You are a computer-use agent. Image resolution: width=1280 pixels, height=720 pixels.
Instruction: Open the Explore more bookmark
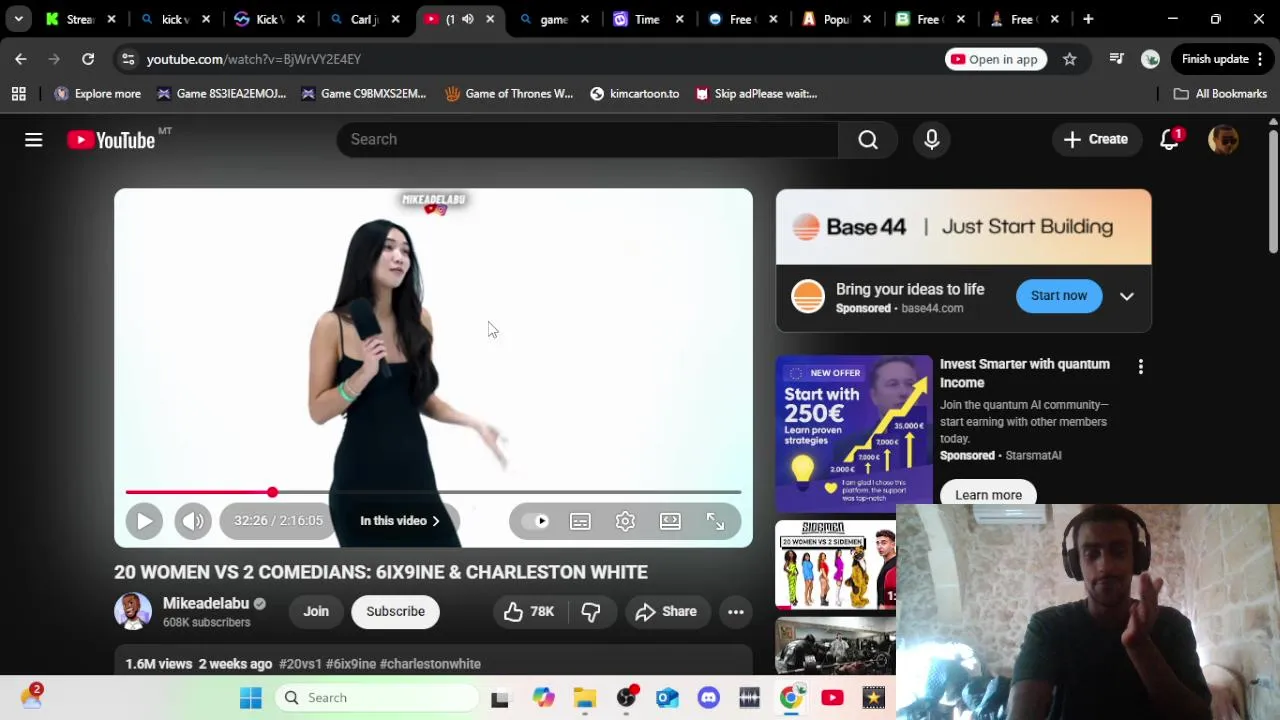(97, 94)
